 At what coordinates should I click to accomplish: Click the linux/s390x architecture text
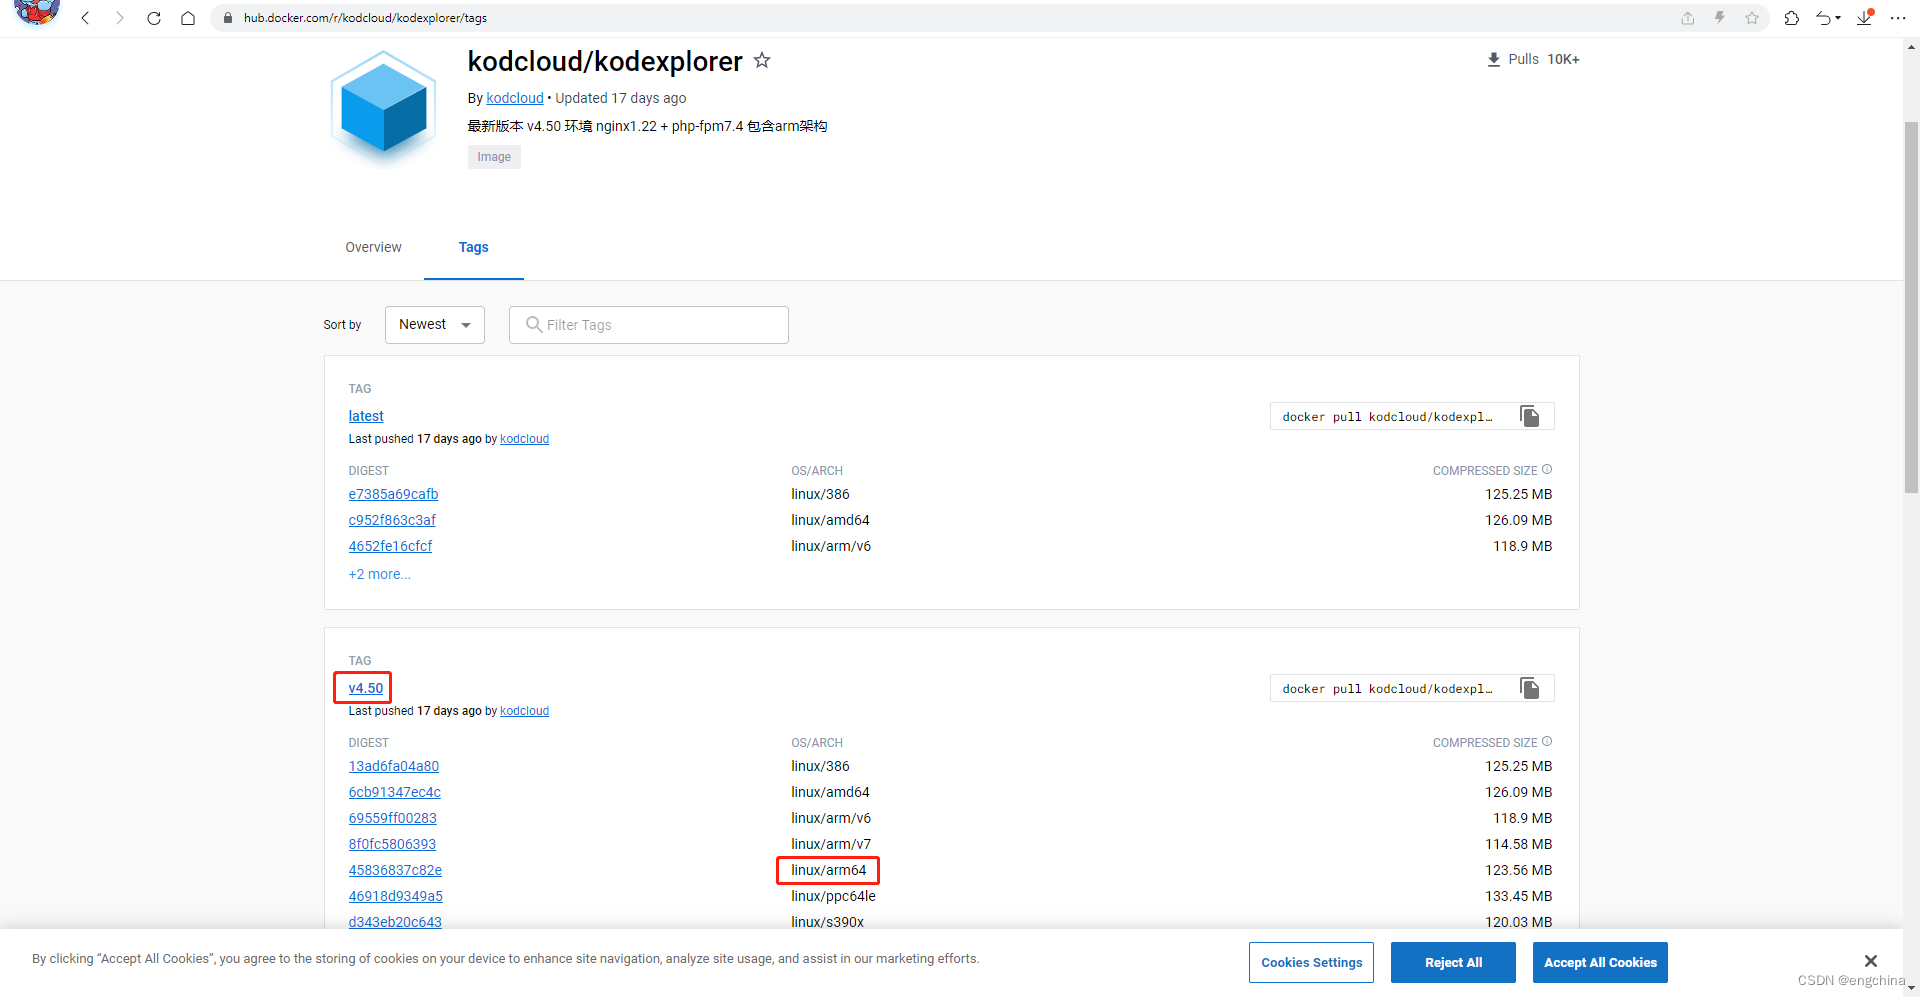pyautogui.click(x=828, y=922)
